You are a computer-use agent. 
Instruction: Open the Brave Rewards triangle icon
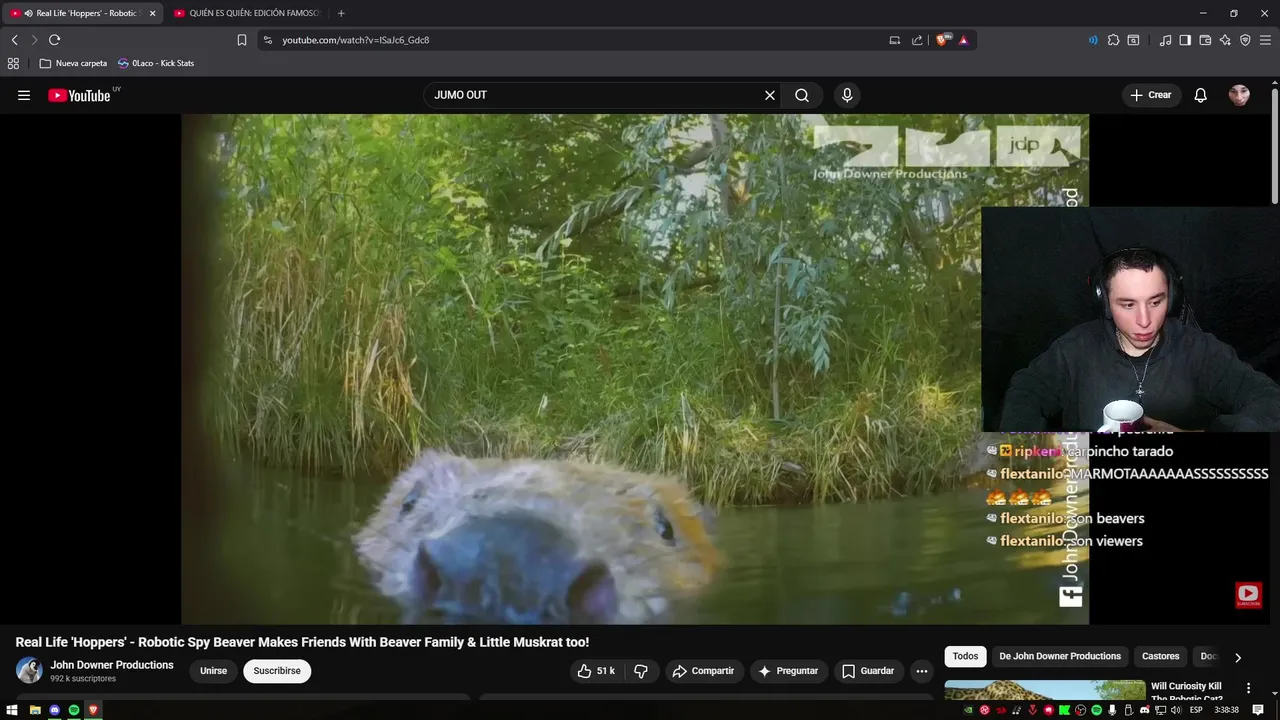[963, 40]
